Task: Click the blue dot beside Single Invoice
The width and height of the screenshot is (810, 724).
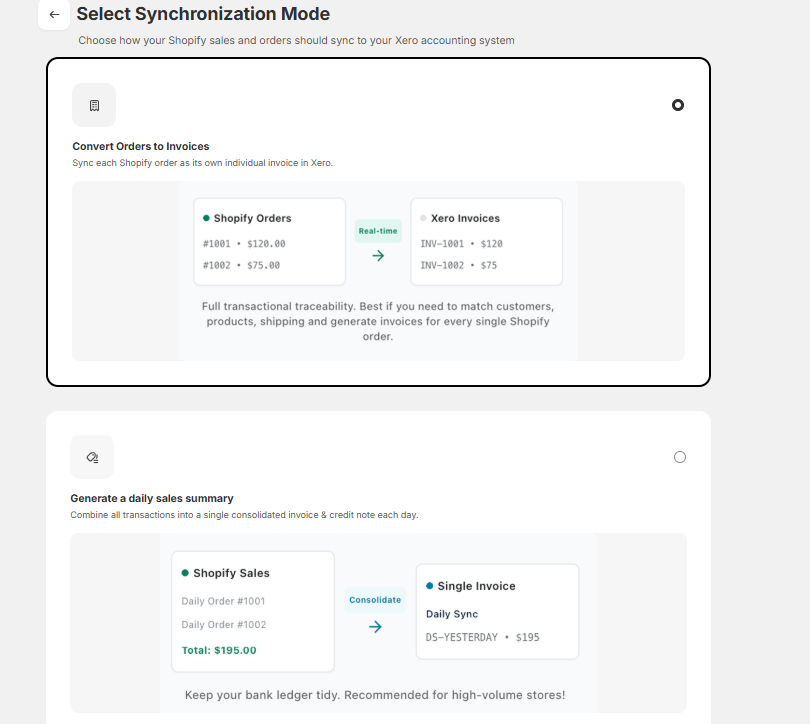Action: [429, 586]
